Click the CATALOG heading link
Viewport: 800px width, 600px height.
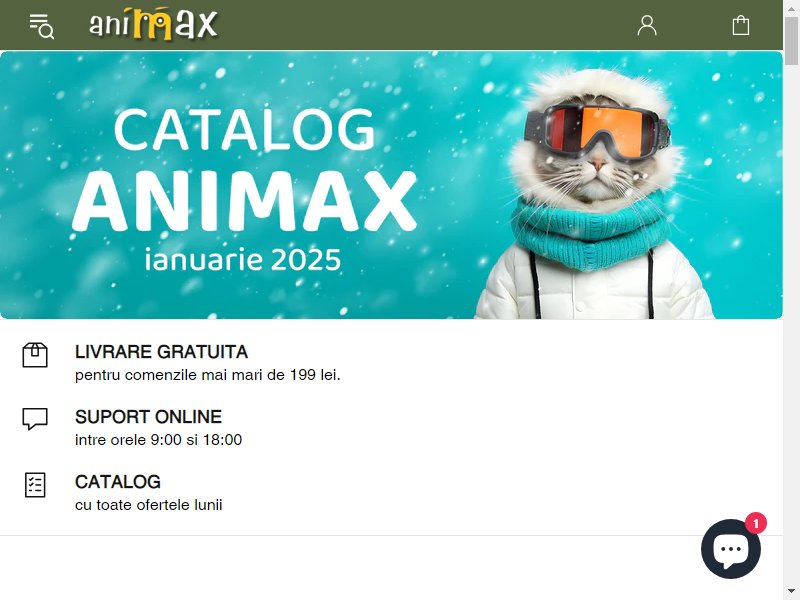pos(118,482)
